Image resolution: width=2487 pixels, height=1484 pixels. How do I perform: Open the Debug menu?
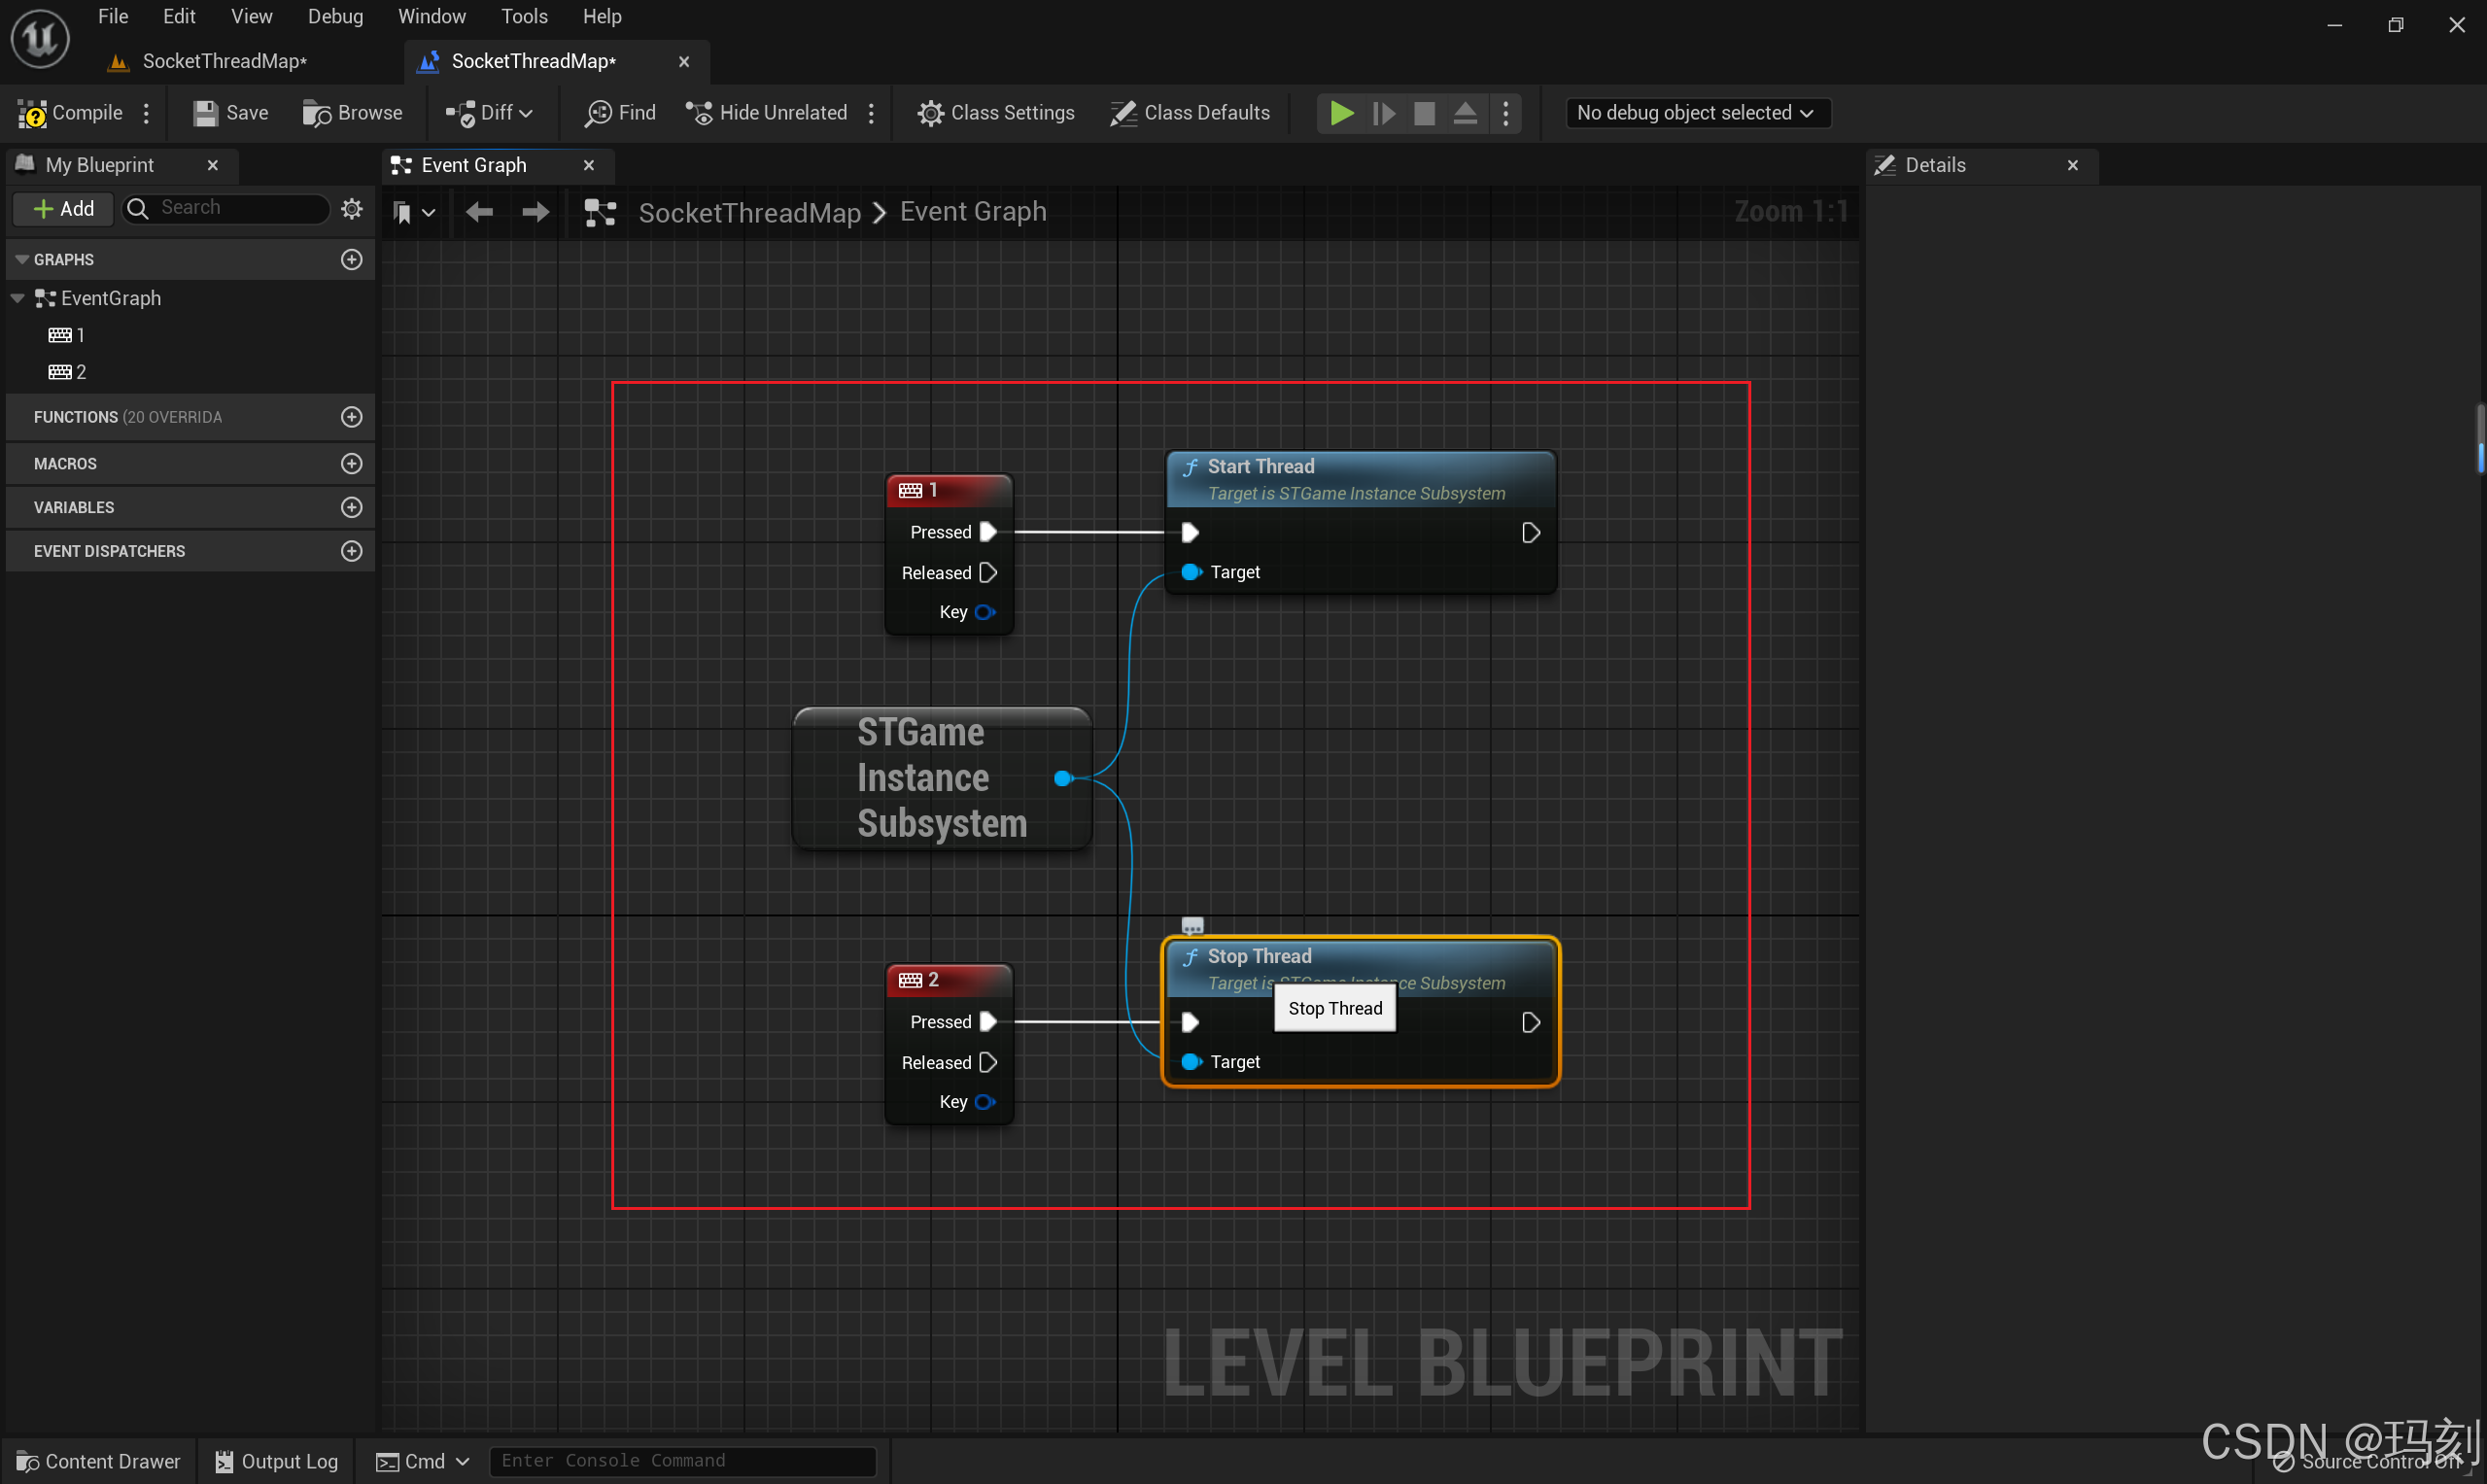(x=335, y=16)
